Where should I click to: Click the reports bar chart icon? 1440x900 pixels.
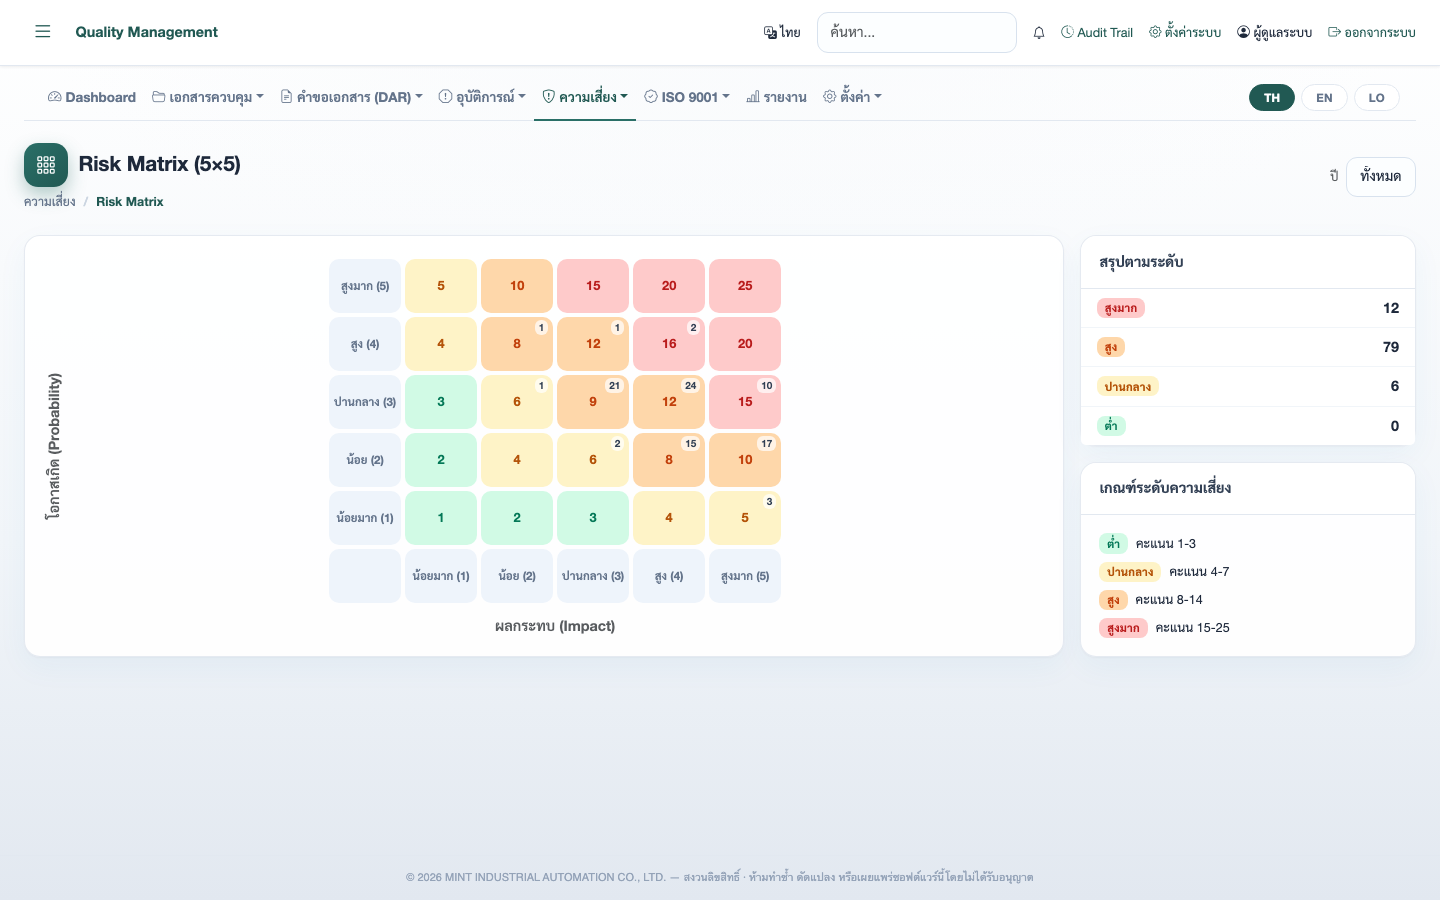point(753,97)
